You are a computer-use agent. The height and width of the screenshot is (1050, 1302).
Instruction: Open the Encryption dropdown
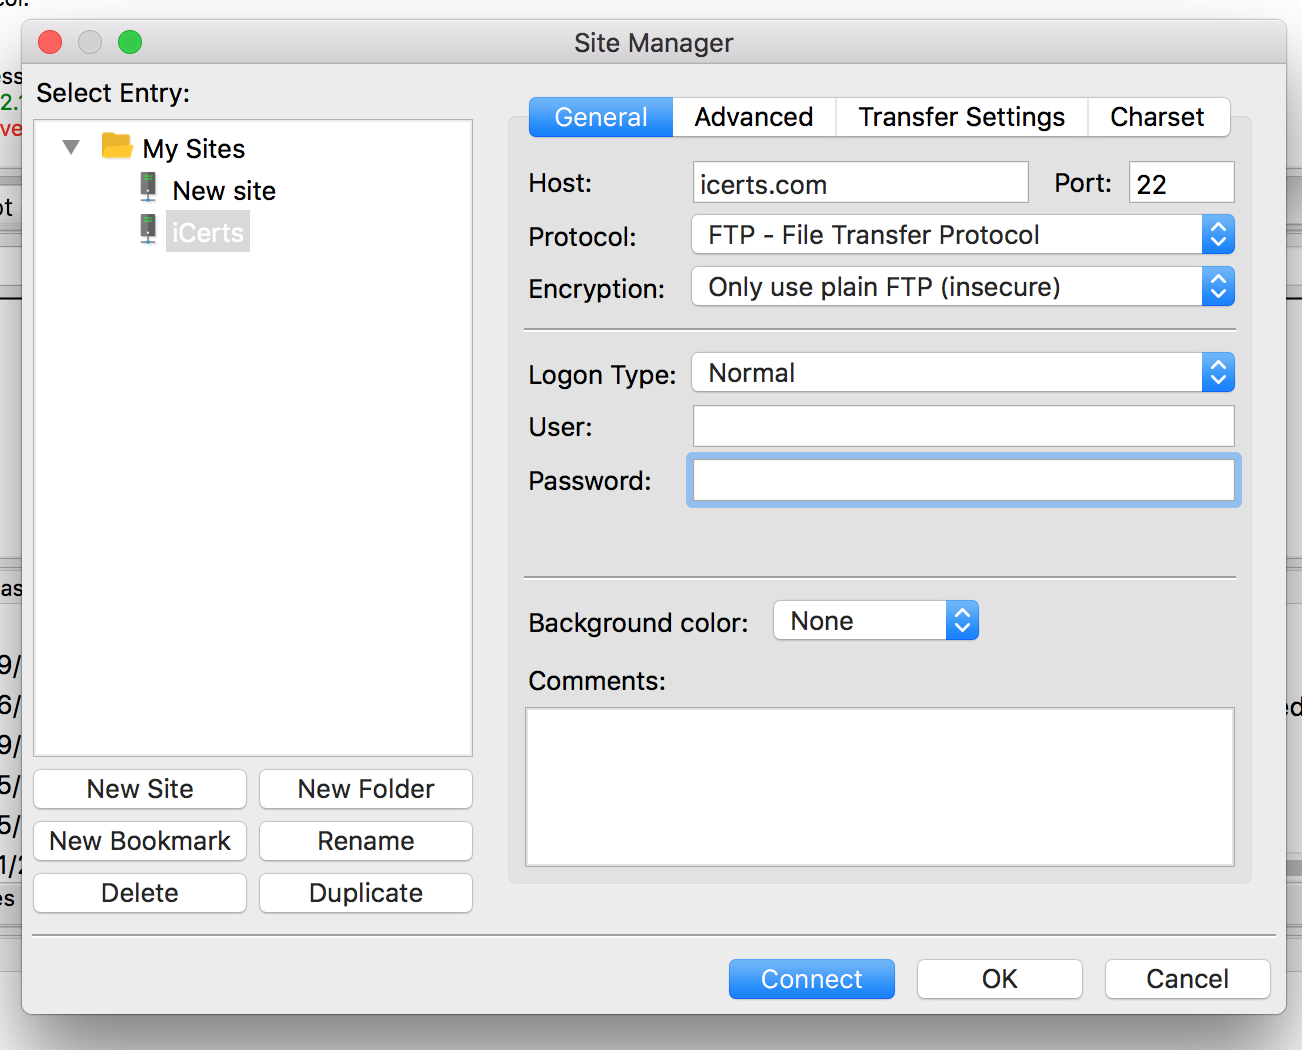coord(963,287)
